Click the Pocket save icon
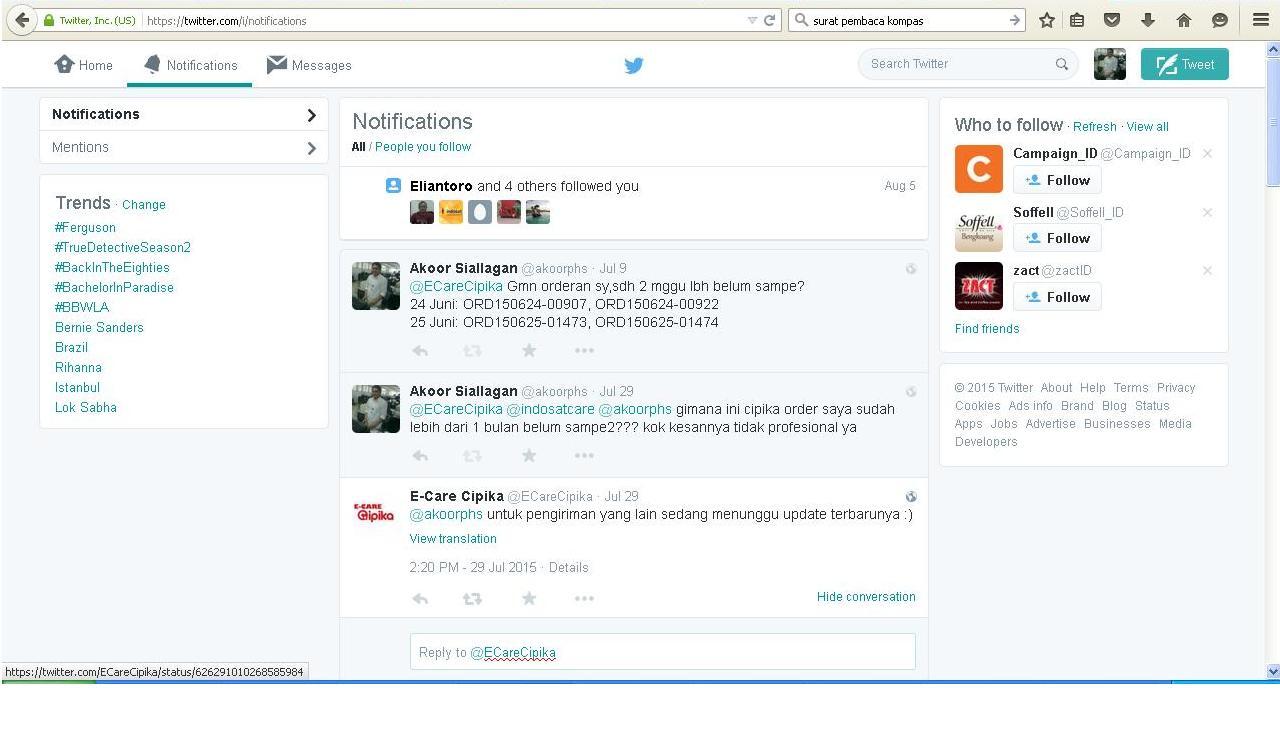 pyautogui.click(x=1111, y=20)
